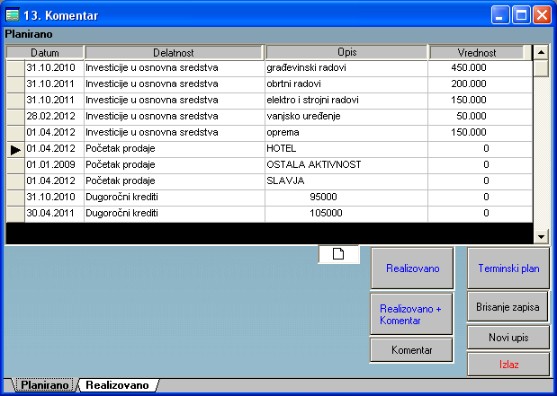Screen dimensions: 557x396
Task: Click the 'oprema' description cell
Action: 346,133
